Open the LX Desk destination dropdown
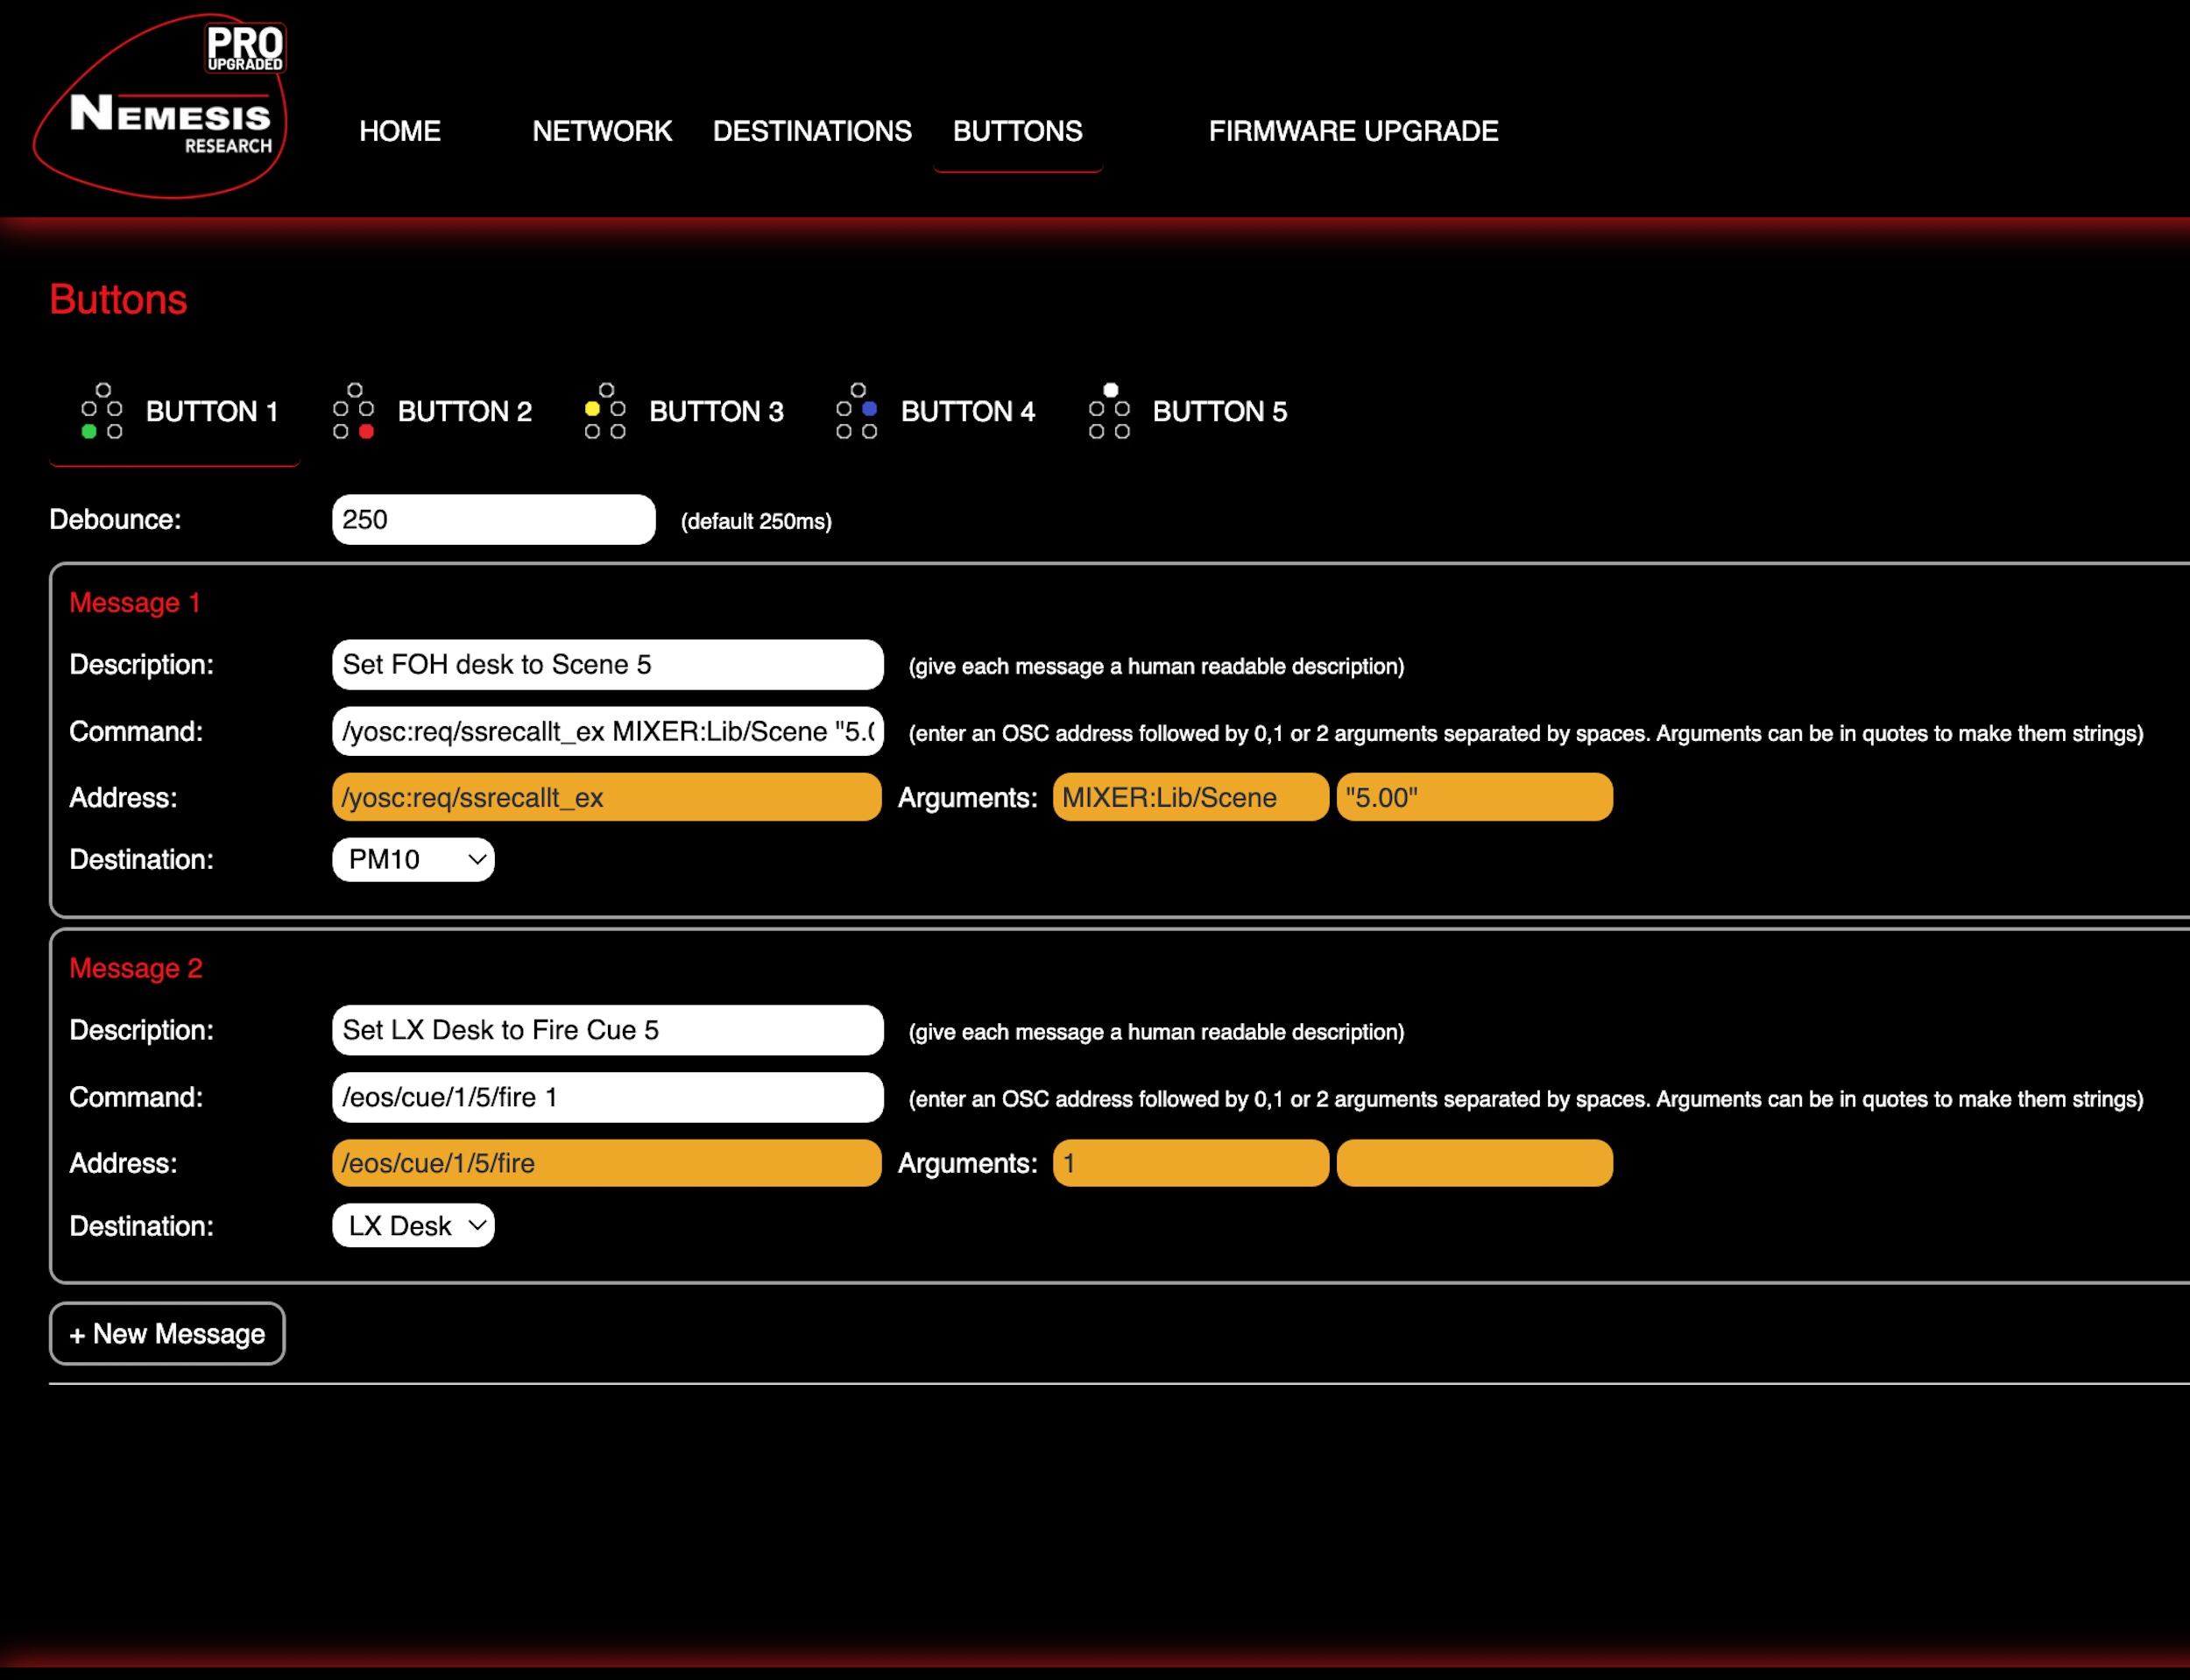The width and height of the screenshot is (2190, 1680). point(413,1226)
